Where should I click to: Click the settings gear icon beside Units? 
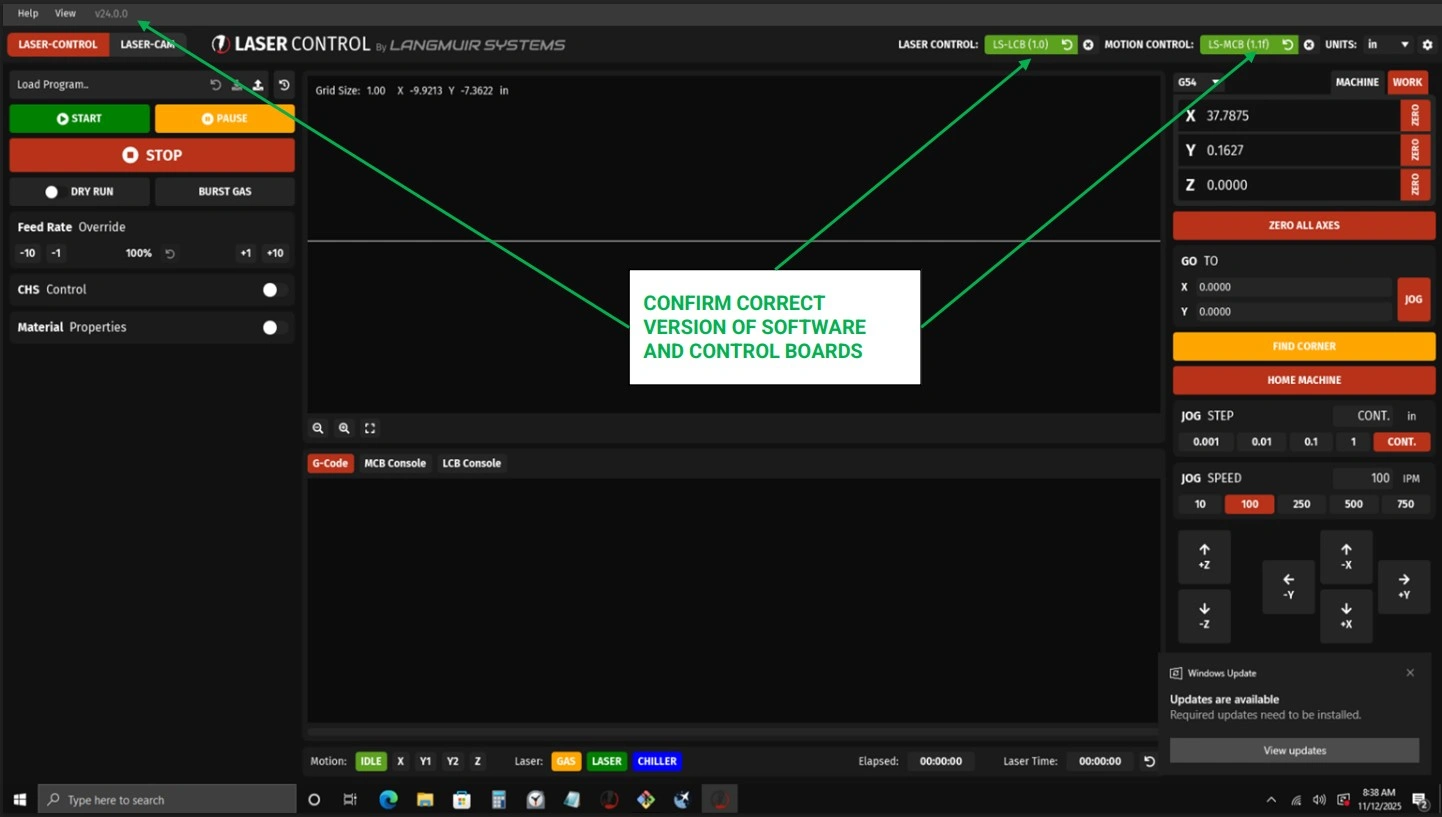(x=1428, y=45)
